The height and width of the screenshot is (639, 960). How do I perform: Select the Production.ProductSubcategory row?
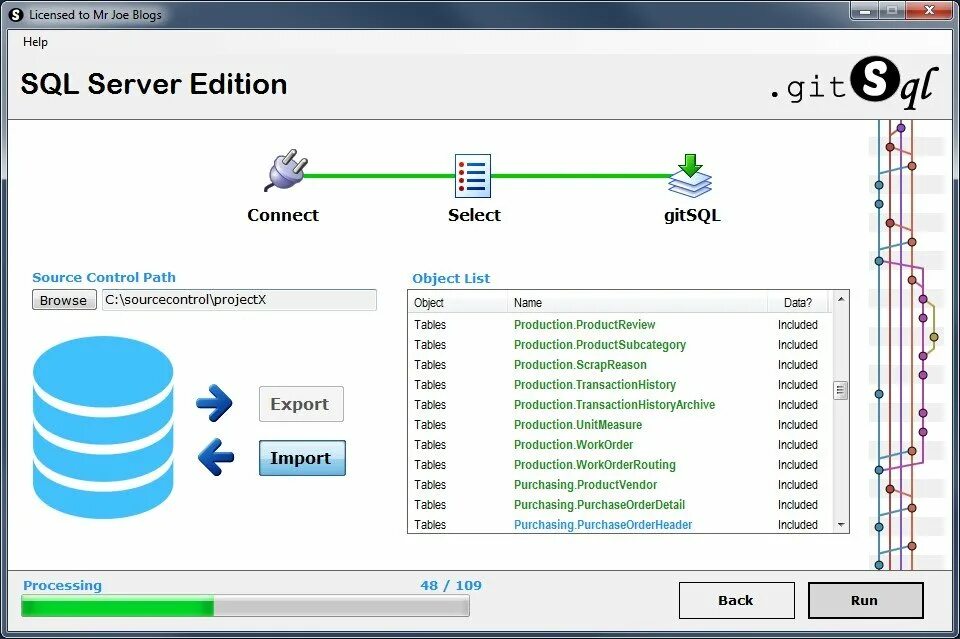point(620,345)
